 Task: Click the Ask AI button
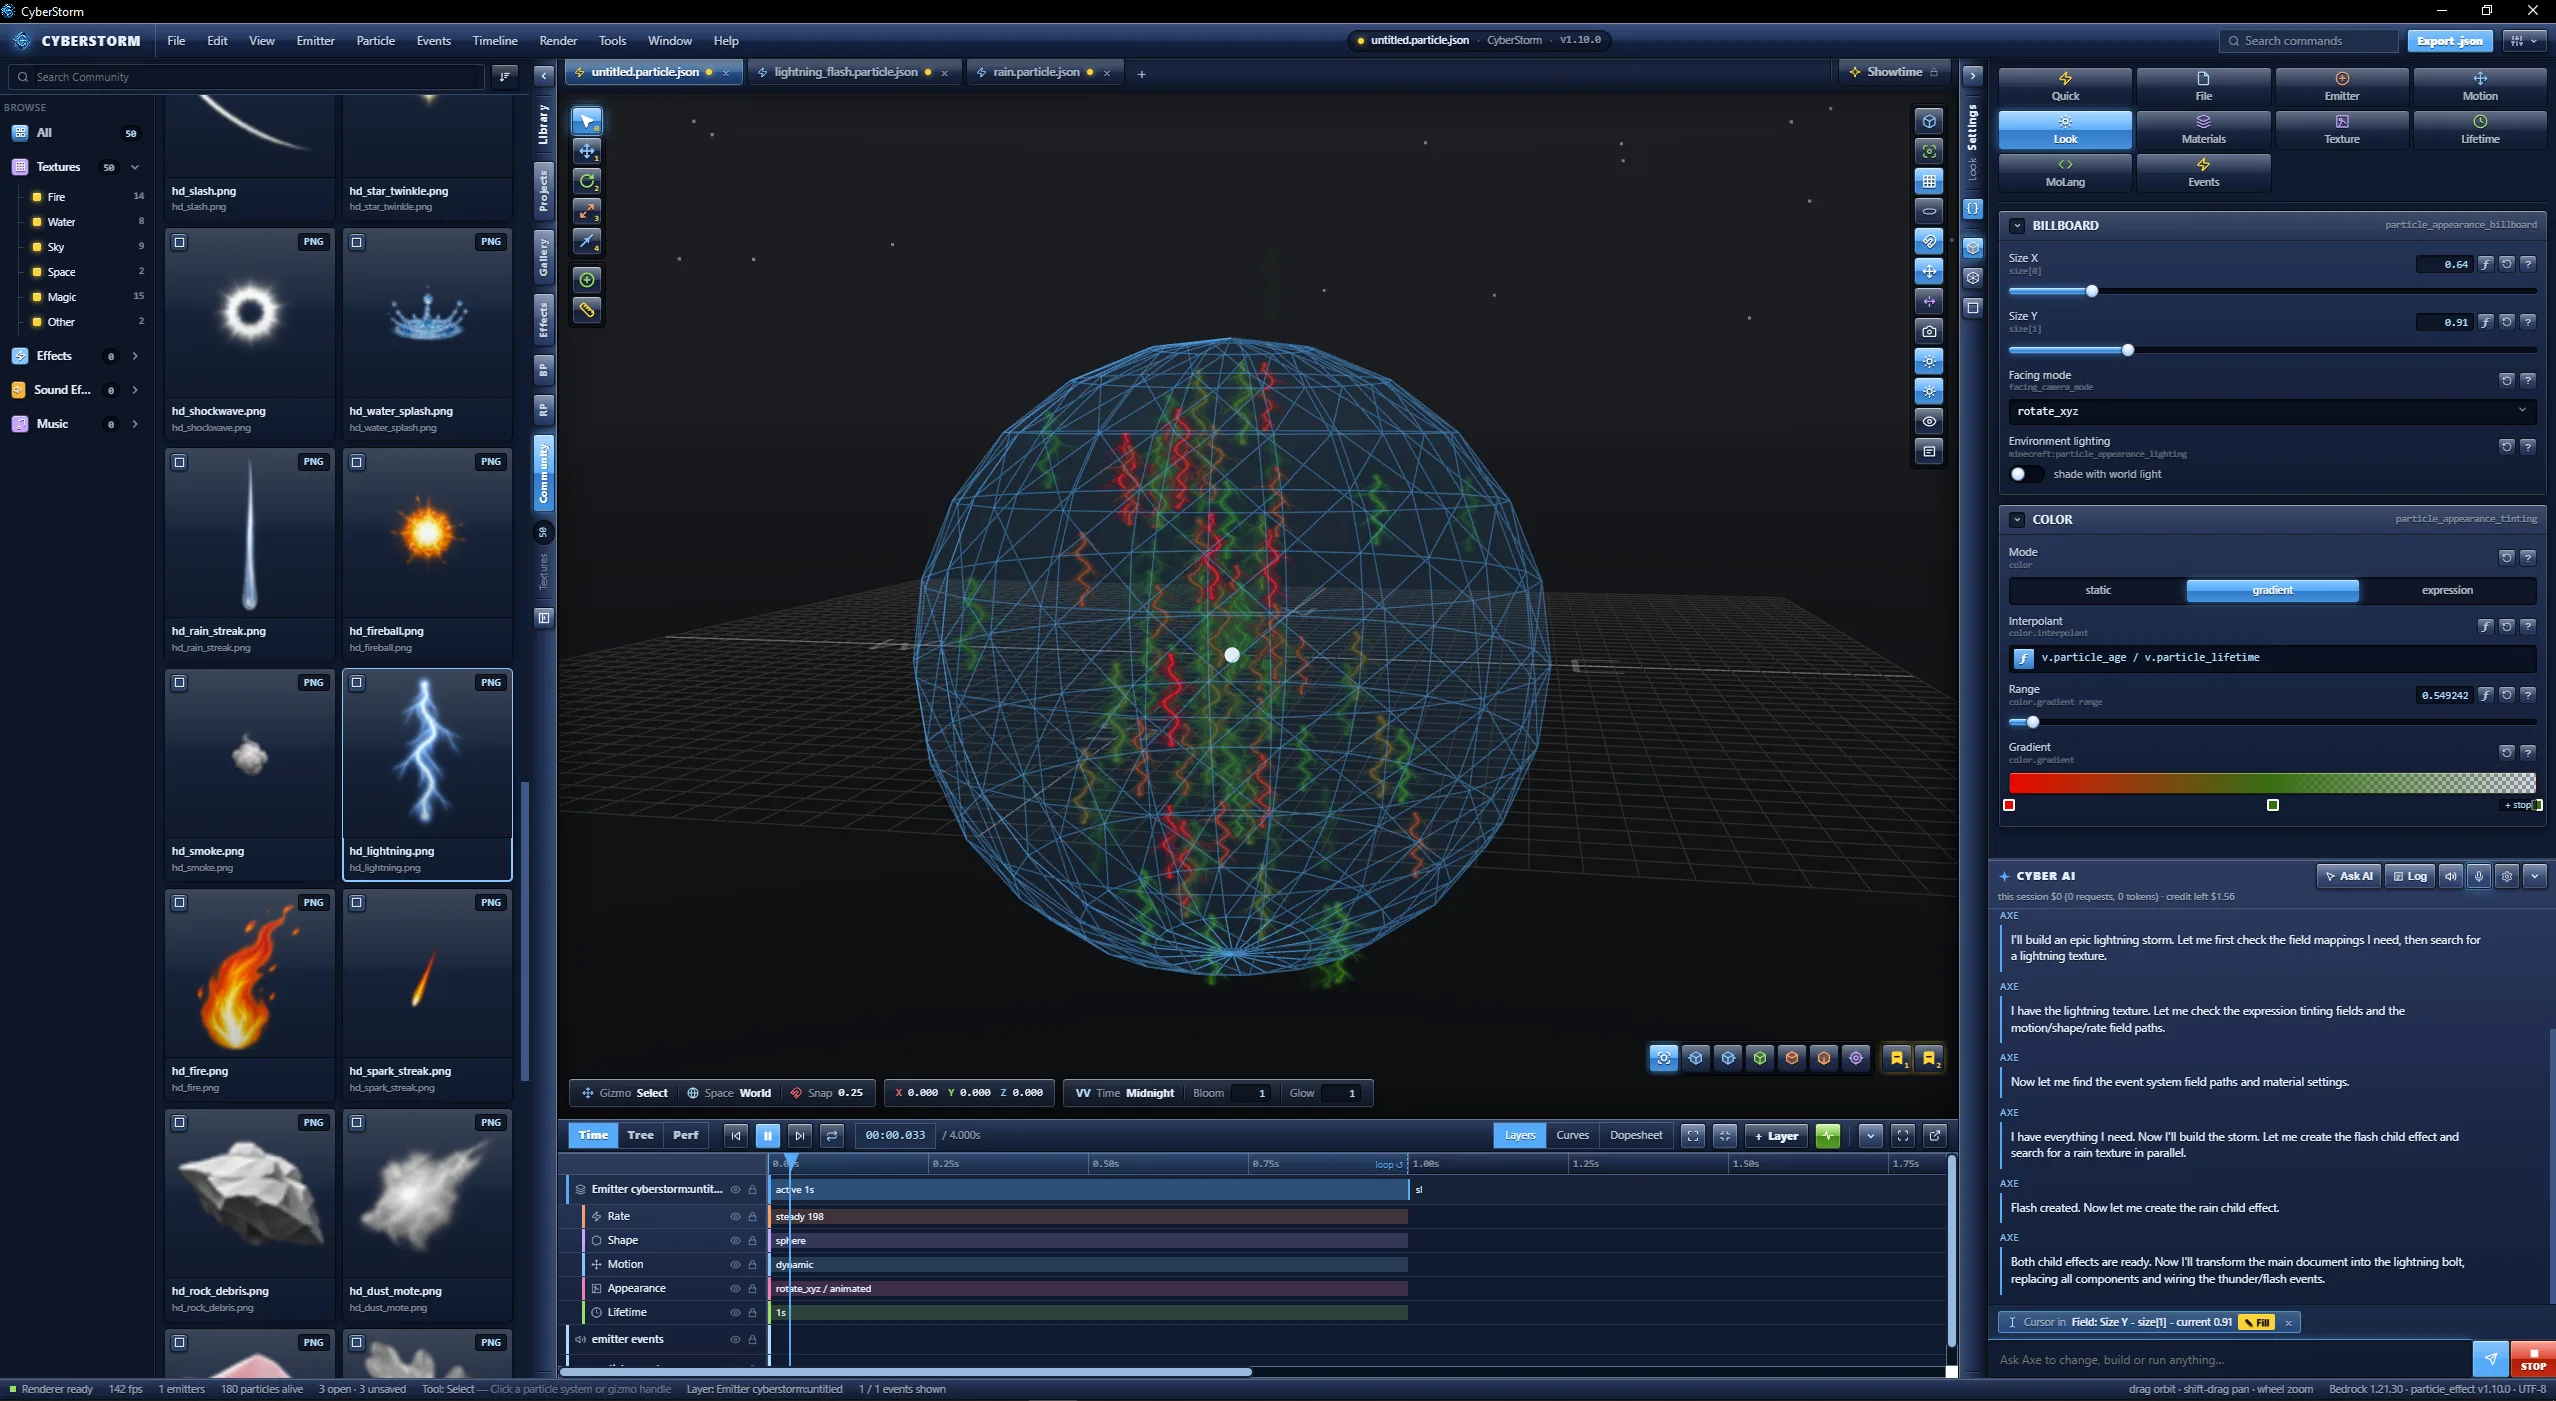2348,876
